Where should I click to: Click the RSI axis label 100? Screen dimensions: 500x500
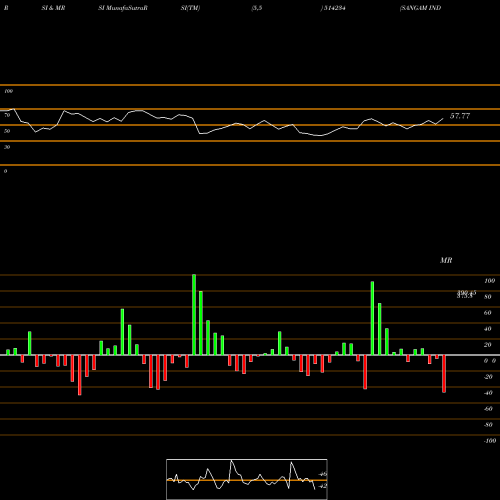pos(8,91)
